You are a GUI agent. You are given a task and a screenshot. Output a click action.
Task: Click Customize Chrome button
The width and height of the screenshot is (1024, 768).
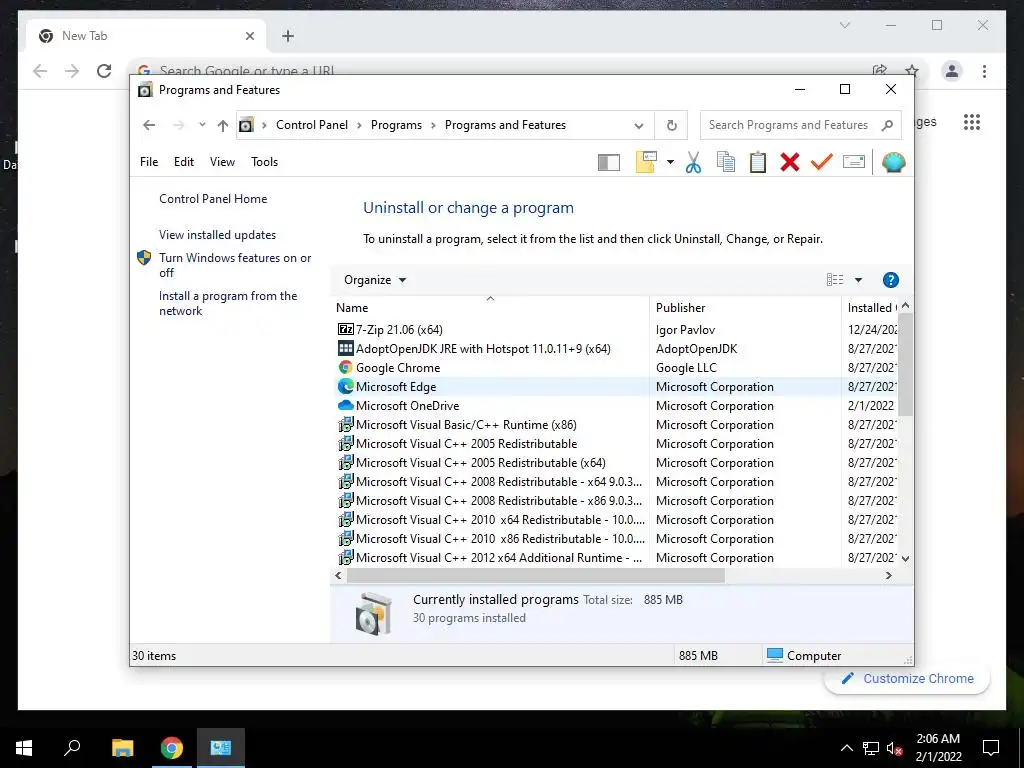908,679
